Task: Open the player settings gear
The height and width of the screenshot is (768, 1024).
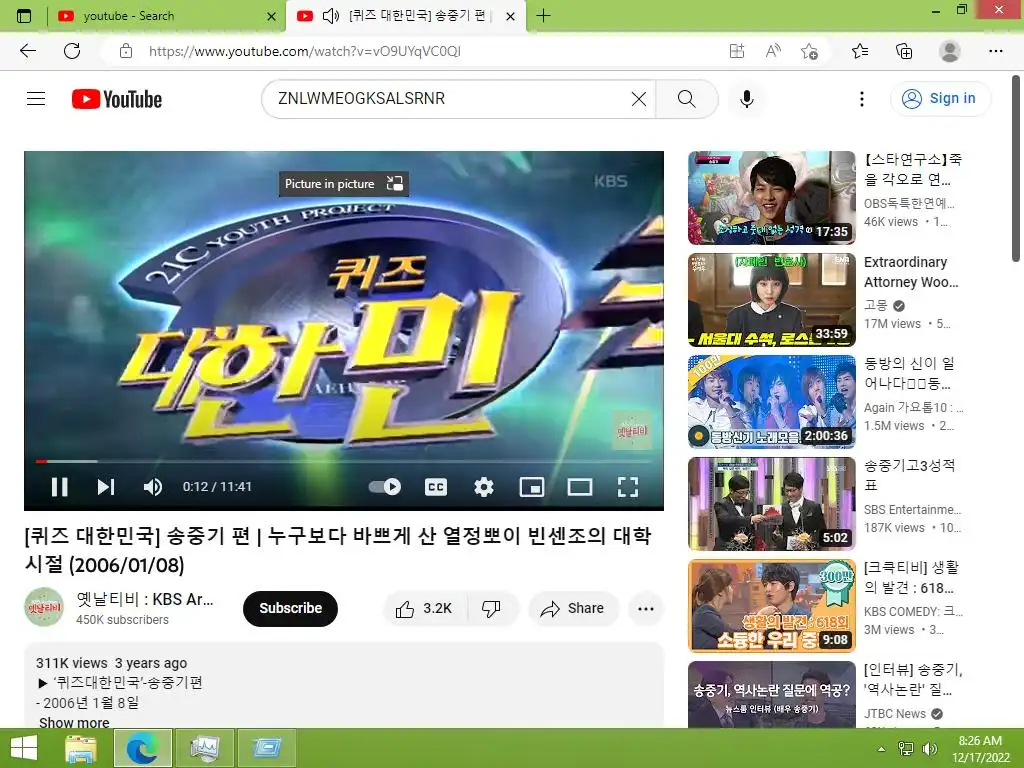Action: pos(483,487)
